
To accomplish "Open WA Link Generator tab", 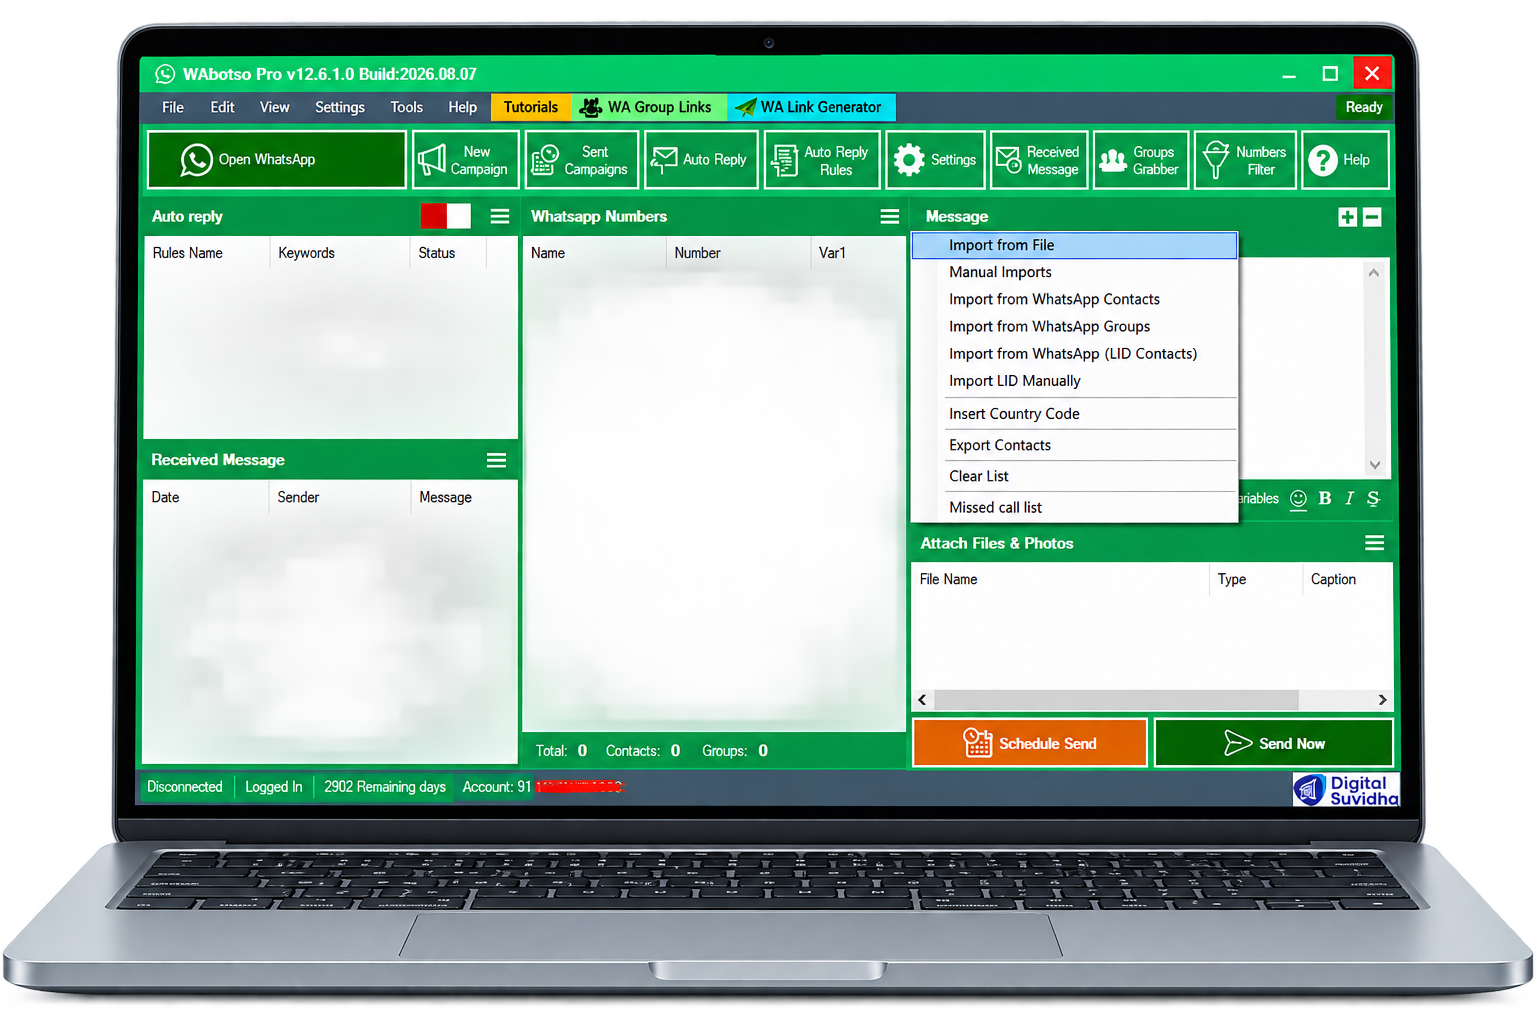I will [x=811, y=107].
